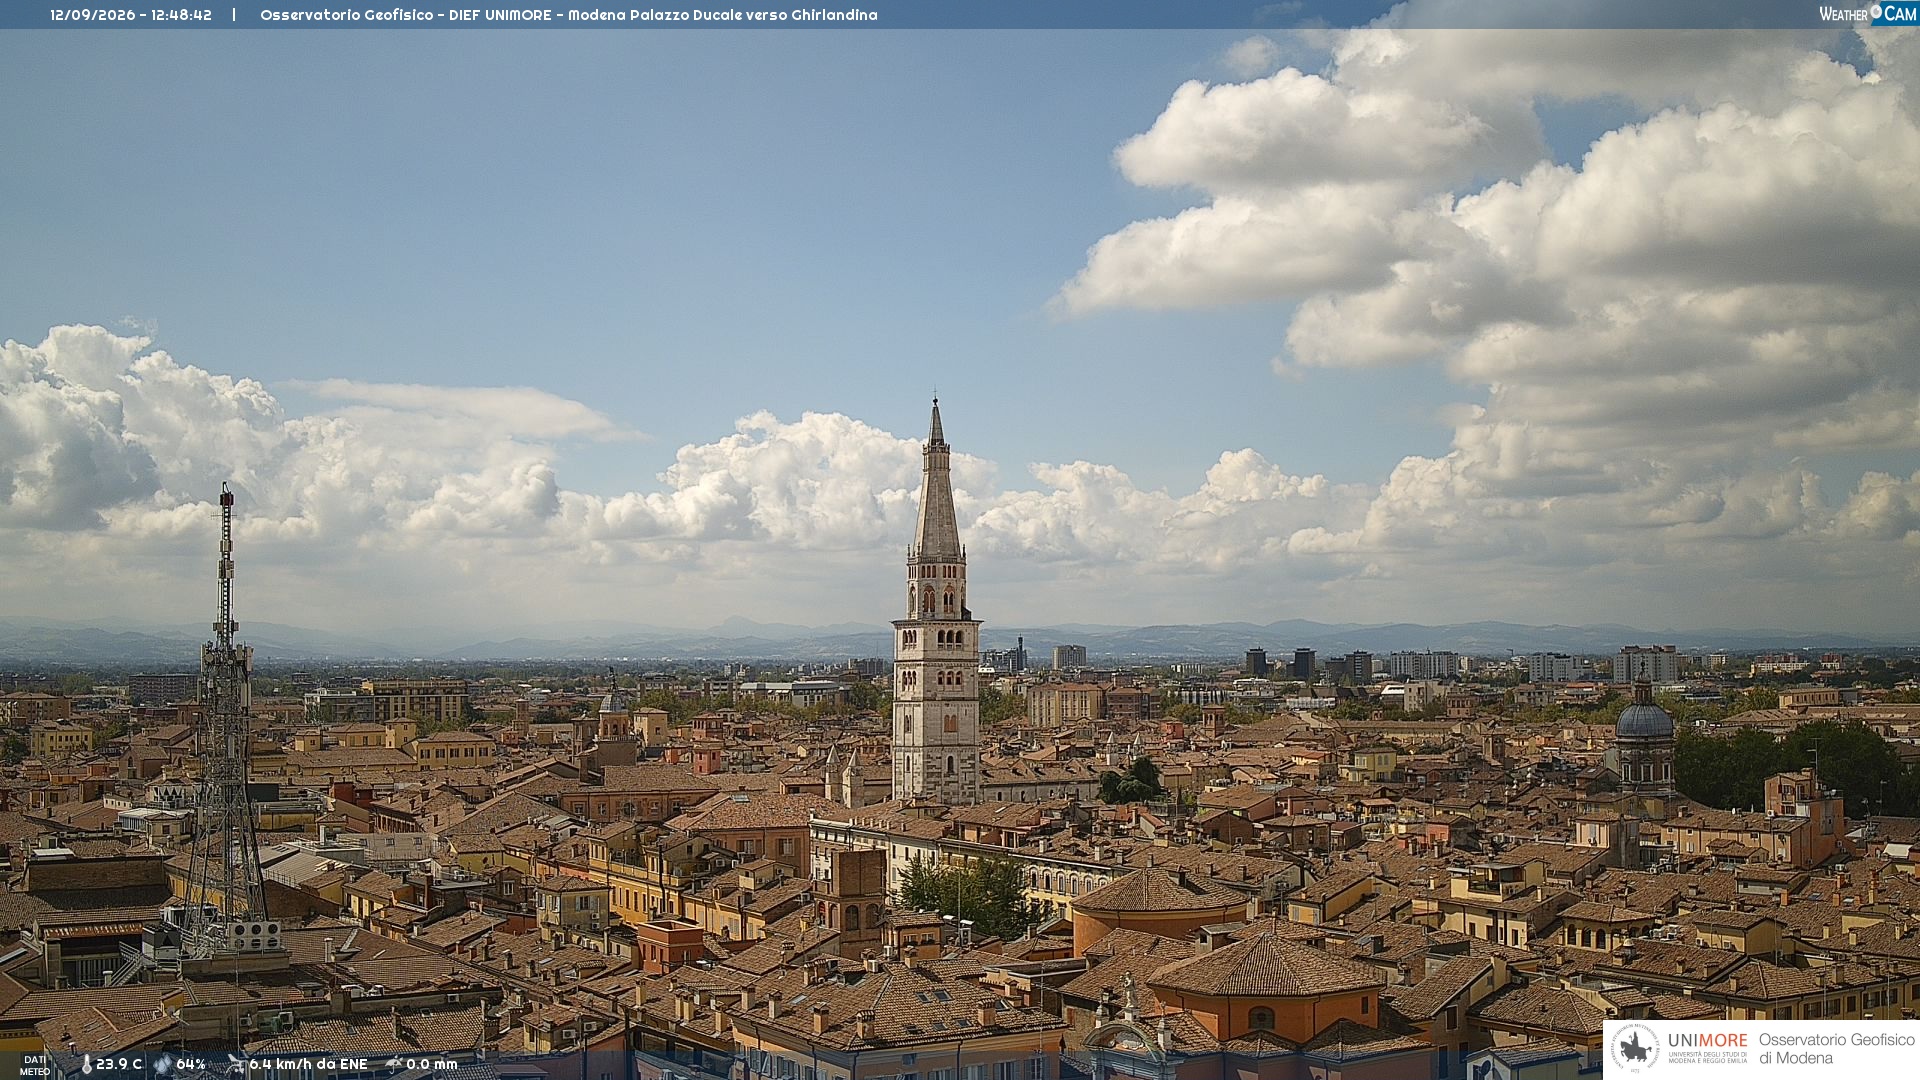
Task: Click the blue church dome in image
Action: pyautogui.click(x=1644, y=718)
